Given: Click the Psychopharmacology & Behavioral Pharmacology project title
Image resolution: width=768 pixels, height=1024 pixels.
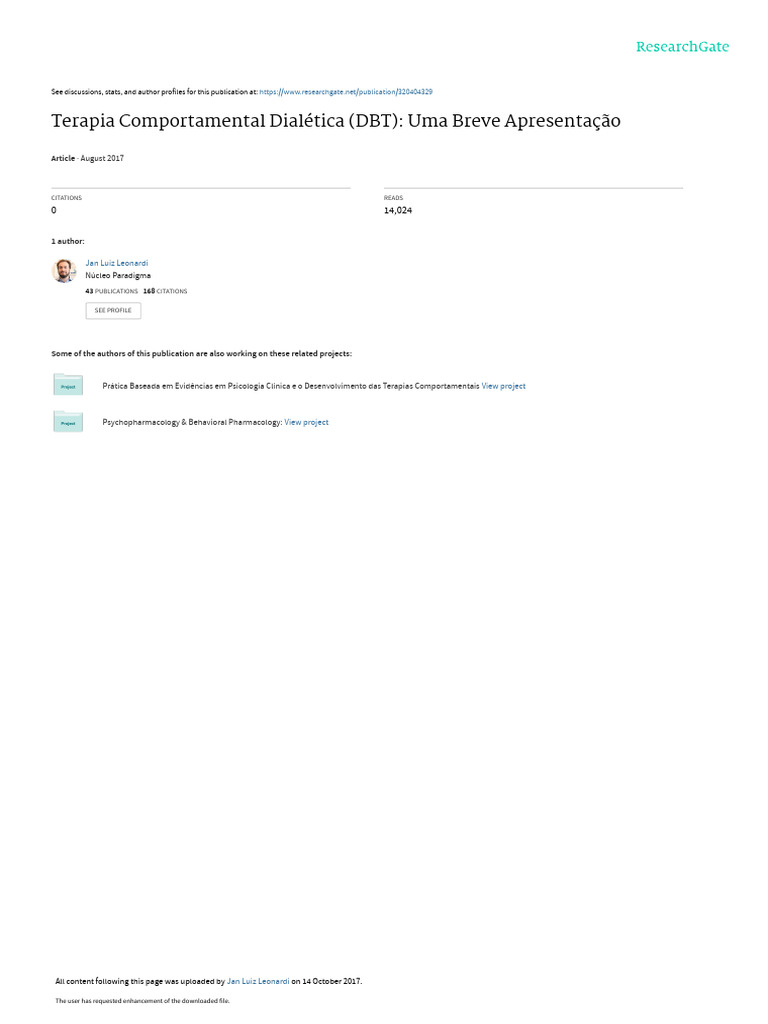Looking at the screenshot, I should (x=192, y=423).
